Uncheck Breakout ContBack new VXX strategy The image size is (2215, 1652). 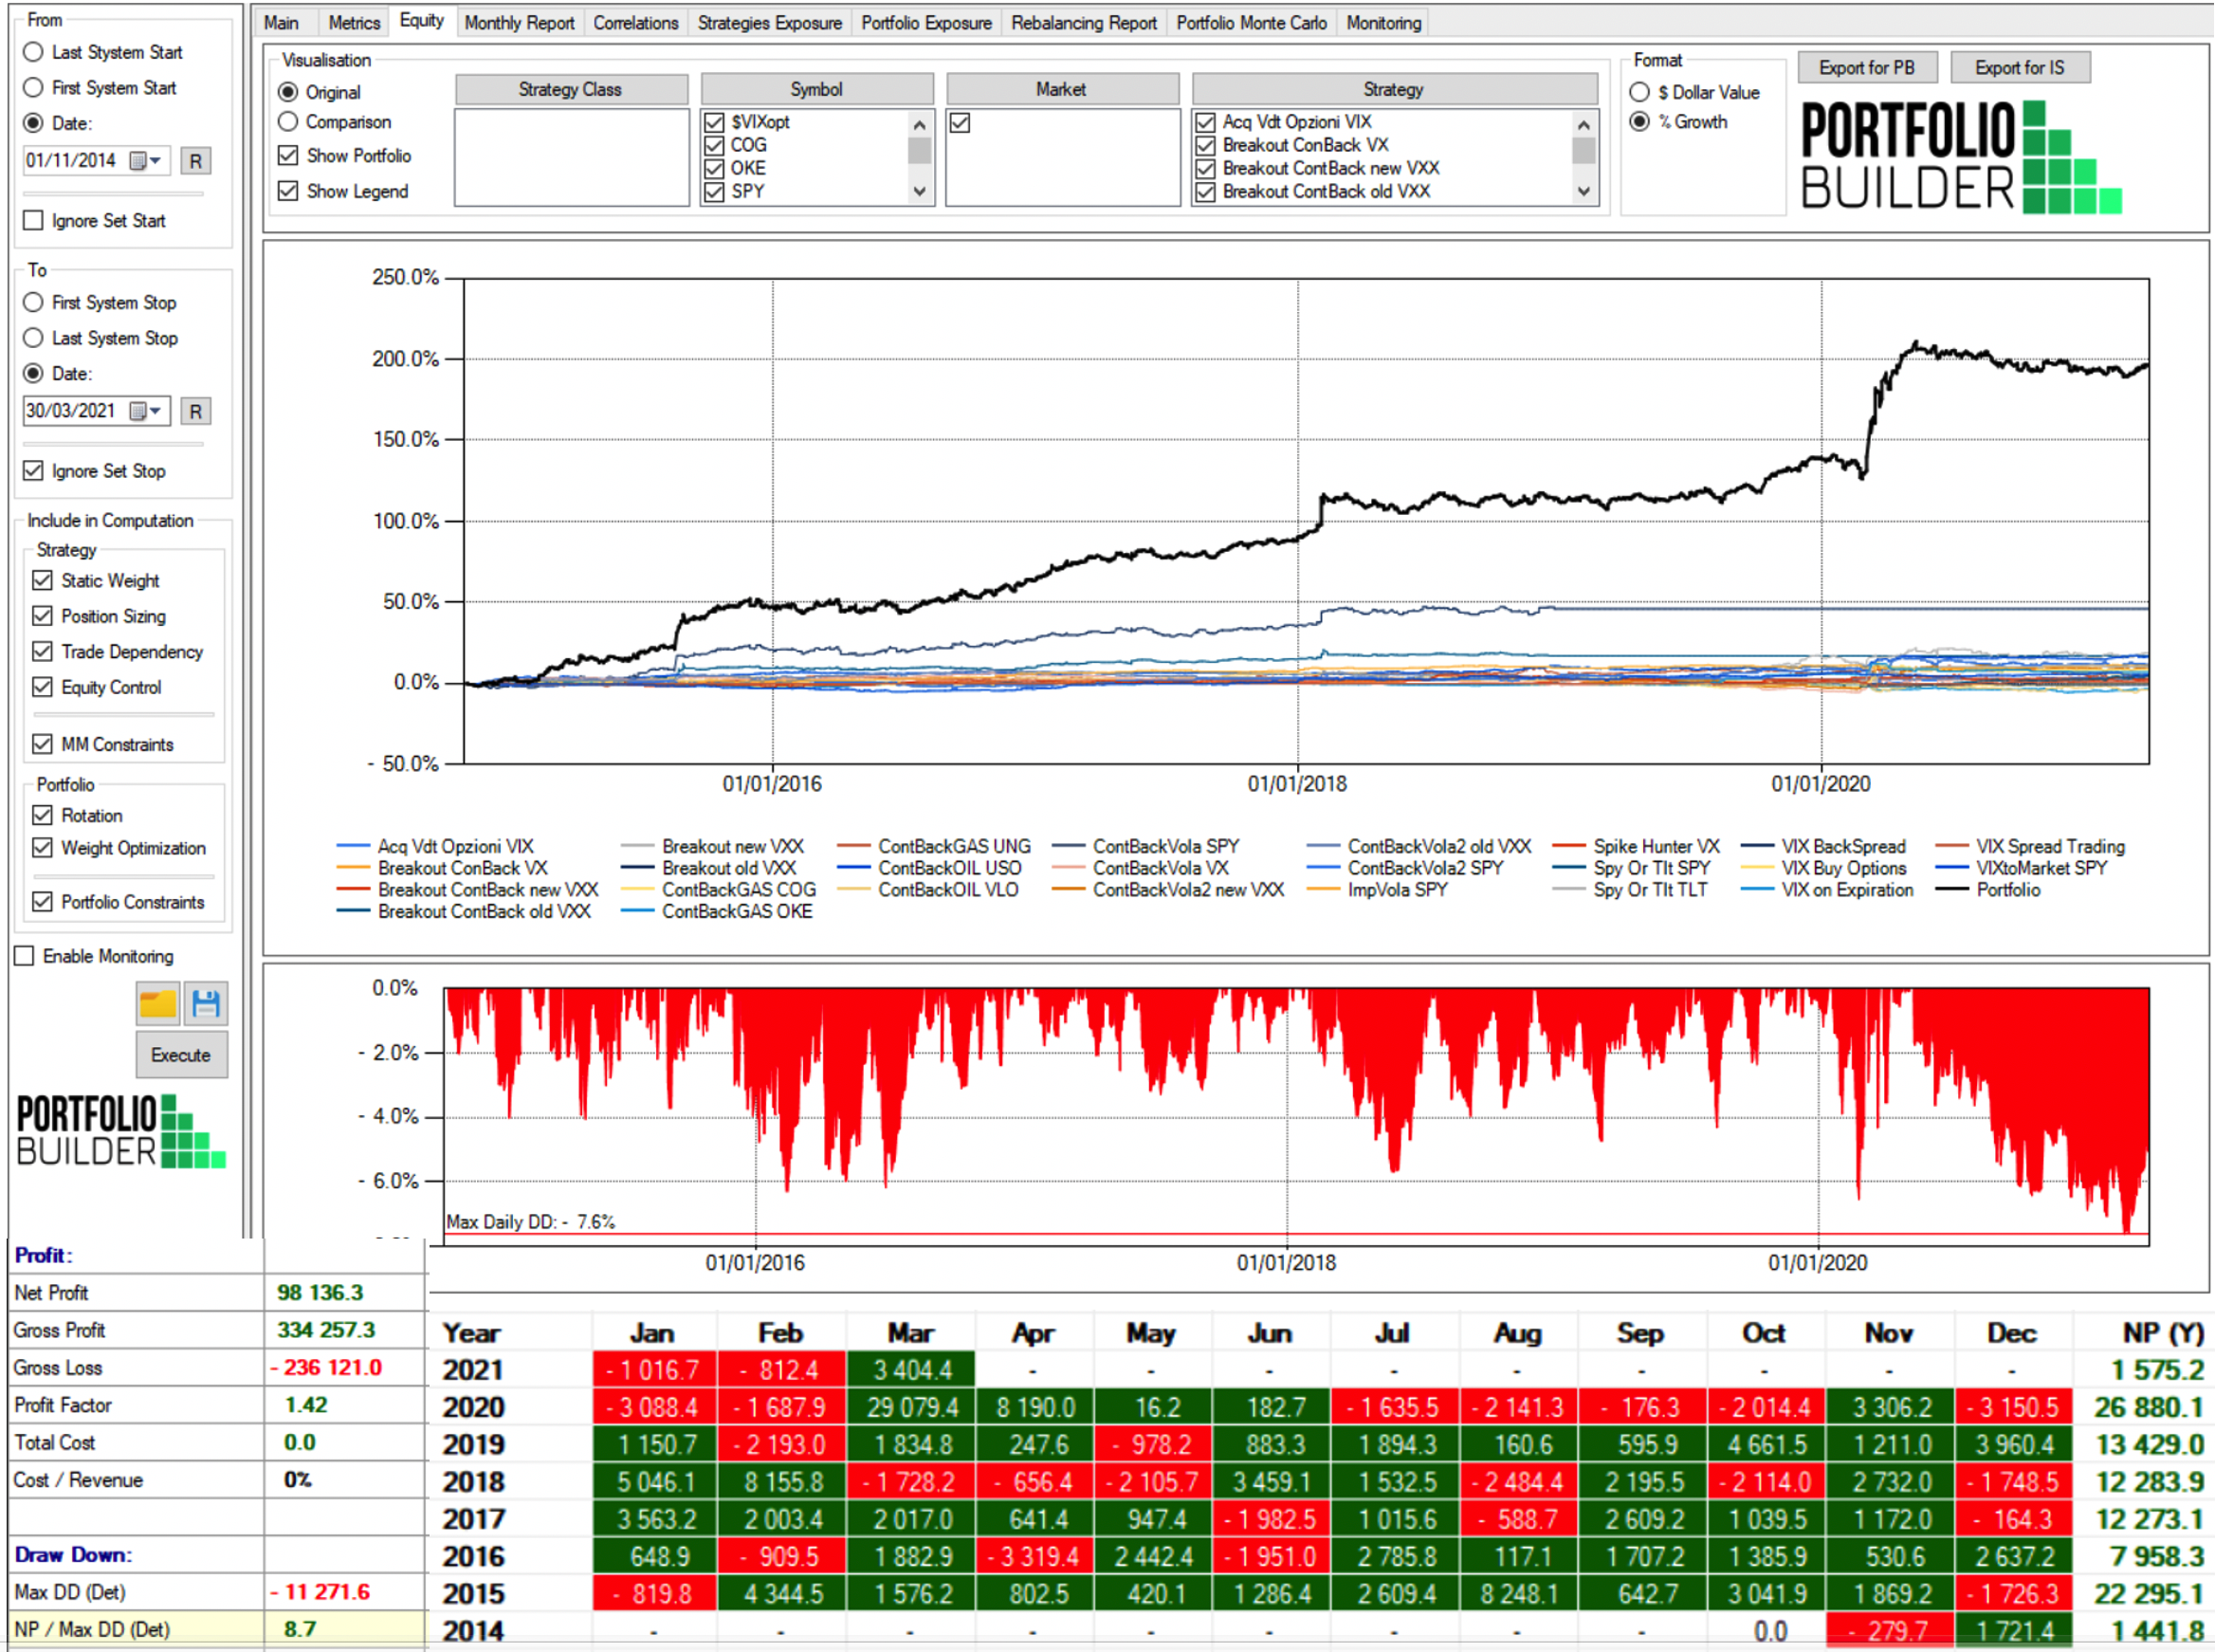1206,168
